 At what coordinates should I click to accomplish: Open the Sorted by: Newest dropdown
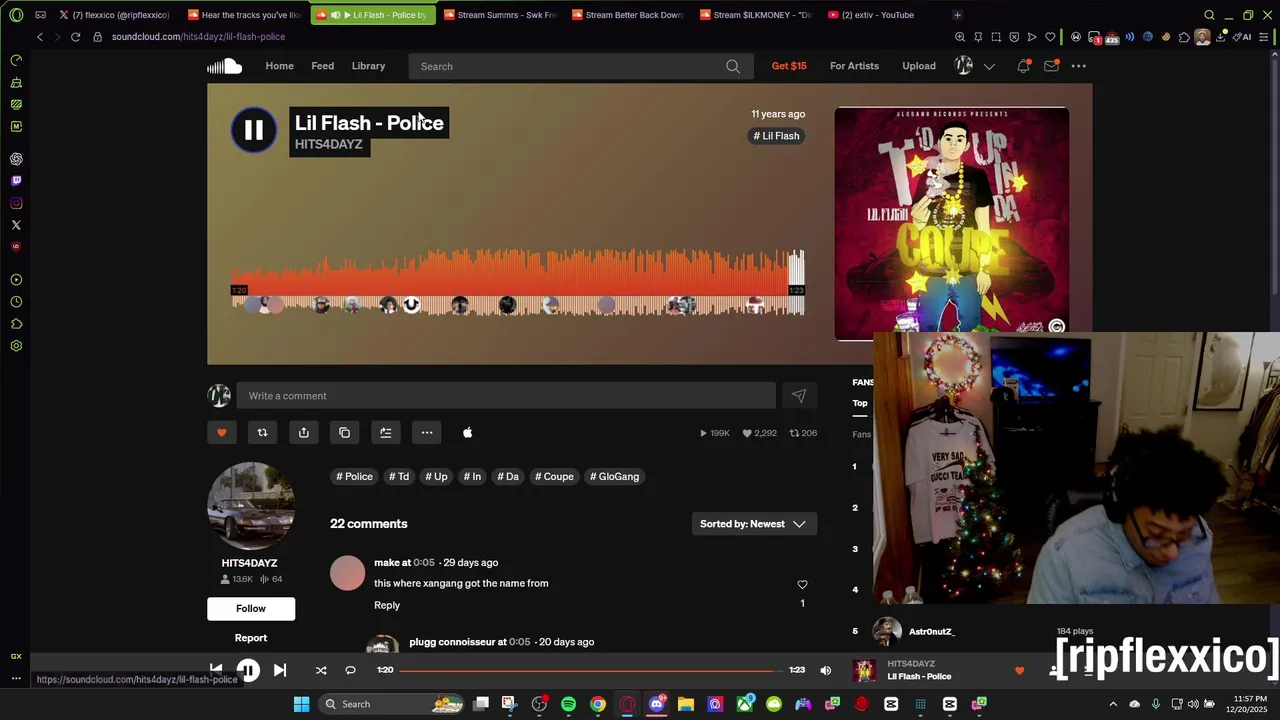[x=754, y=524]
